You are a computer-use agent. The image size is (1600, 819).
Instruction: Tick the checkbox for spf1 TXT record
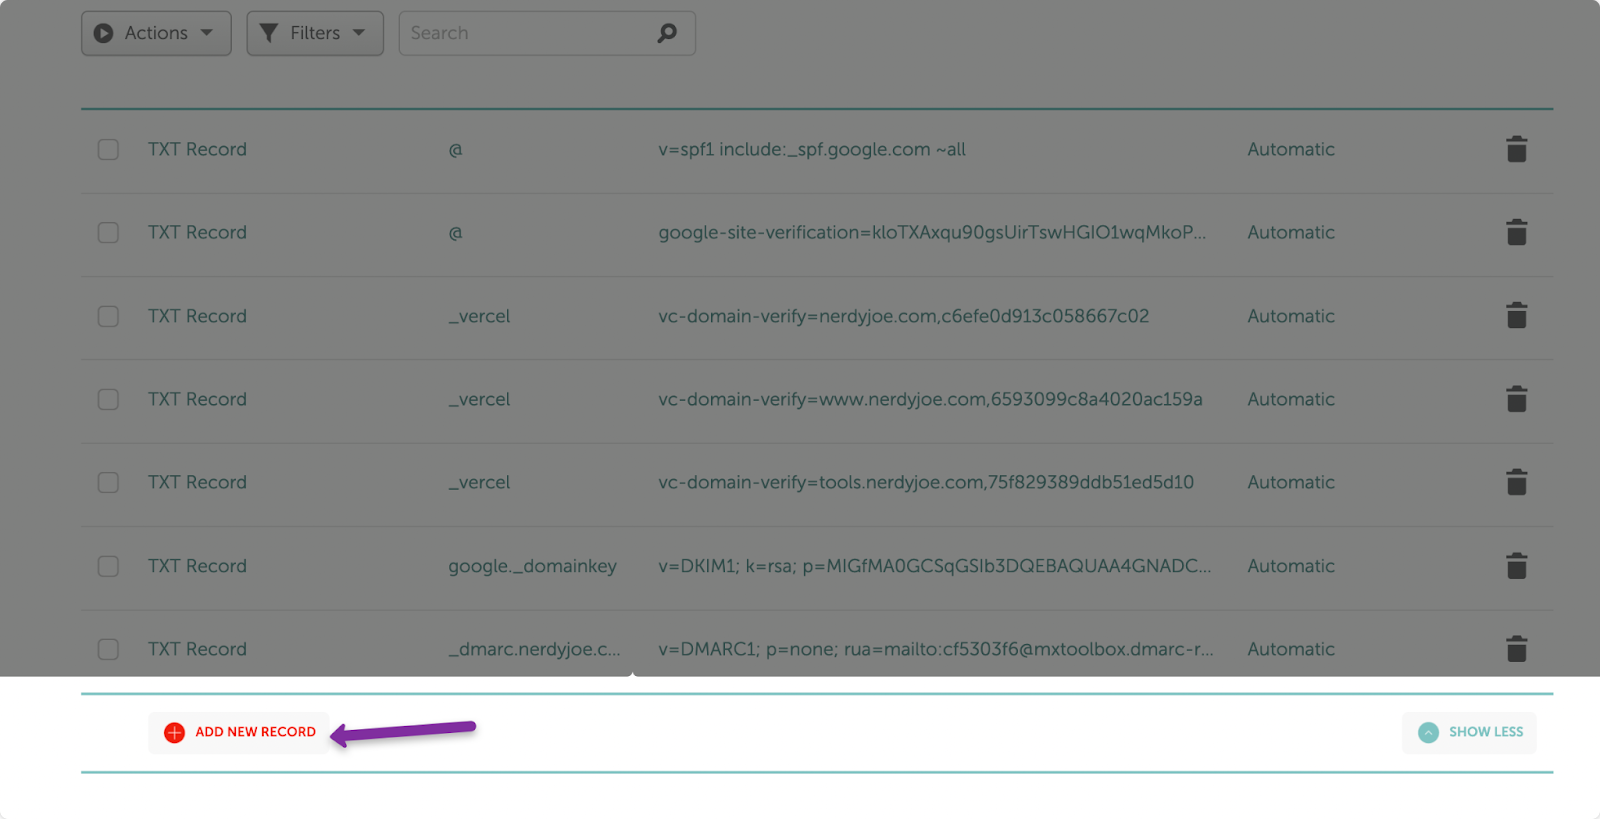[108, 149]
